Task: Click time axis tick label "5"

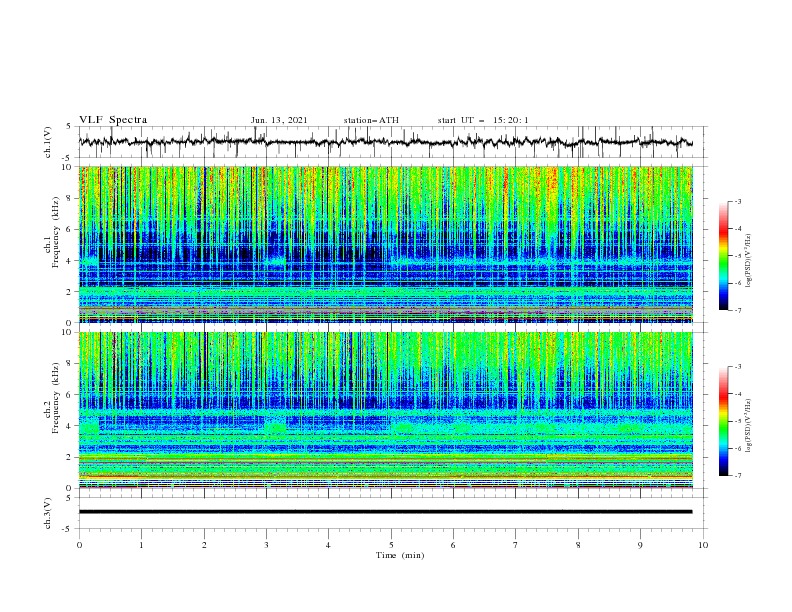Action: (x=391, y=545)
